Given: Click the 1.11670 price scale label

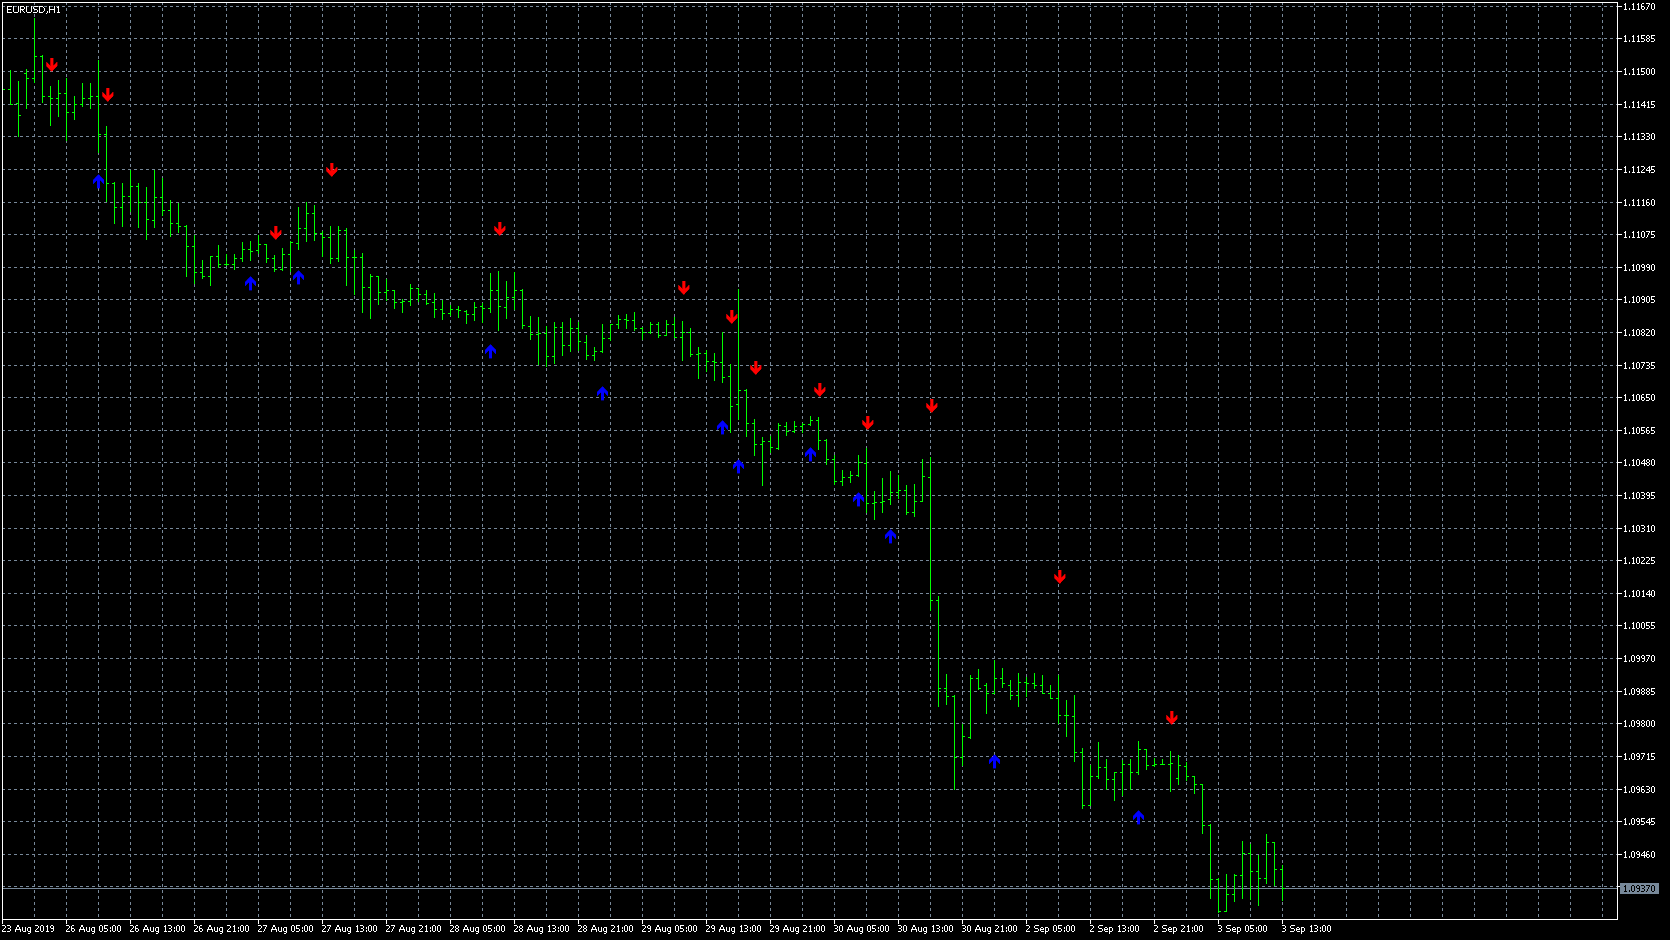Looking at the screenshot, I should pyautogui.click(x=1640, y=7).
